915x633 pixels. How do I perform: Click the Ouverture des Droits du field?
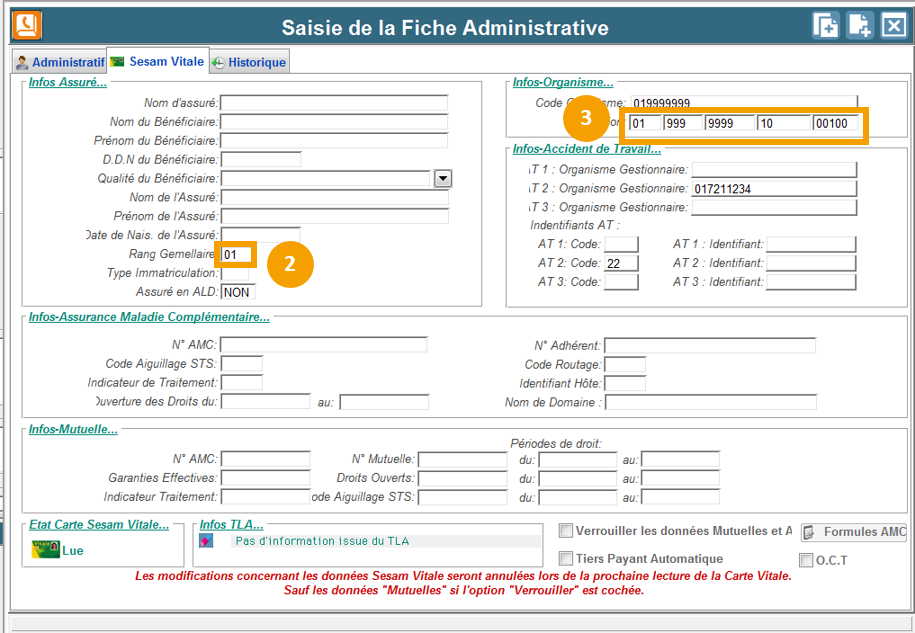click(266, 401)
